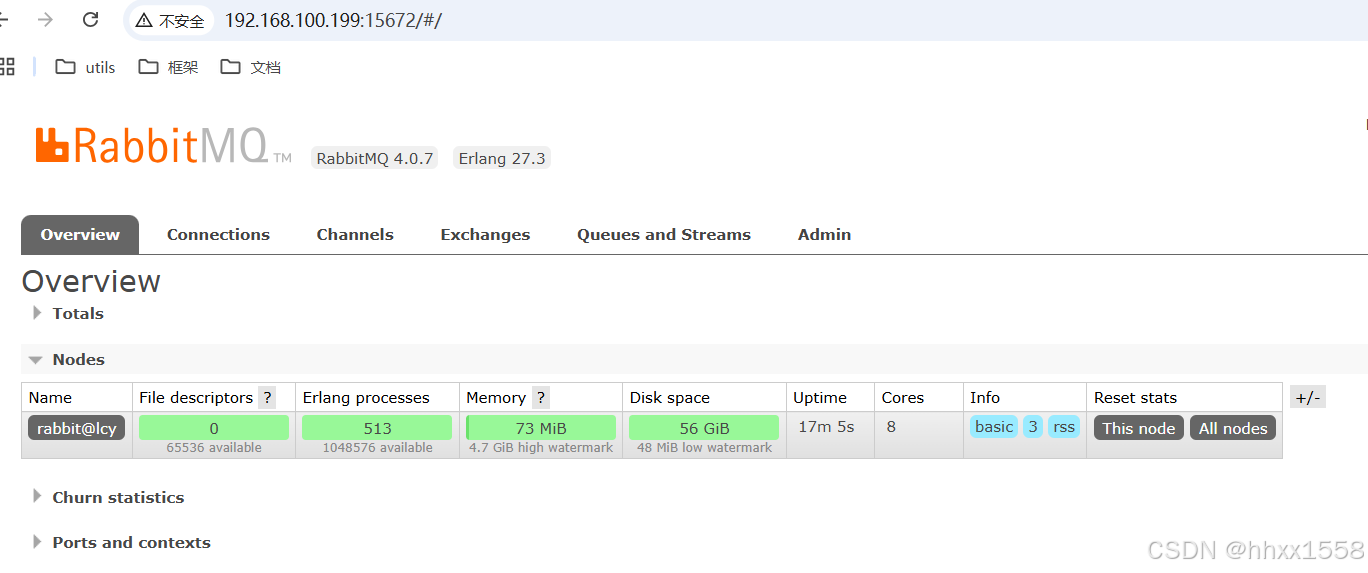Viewport: 1368px width, 573px height.
Task: Click the Memory 73 MiB bar
Action: pos(541,428)
